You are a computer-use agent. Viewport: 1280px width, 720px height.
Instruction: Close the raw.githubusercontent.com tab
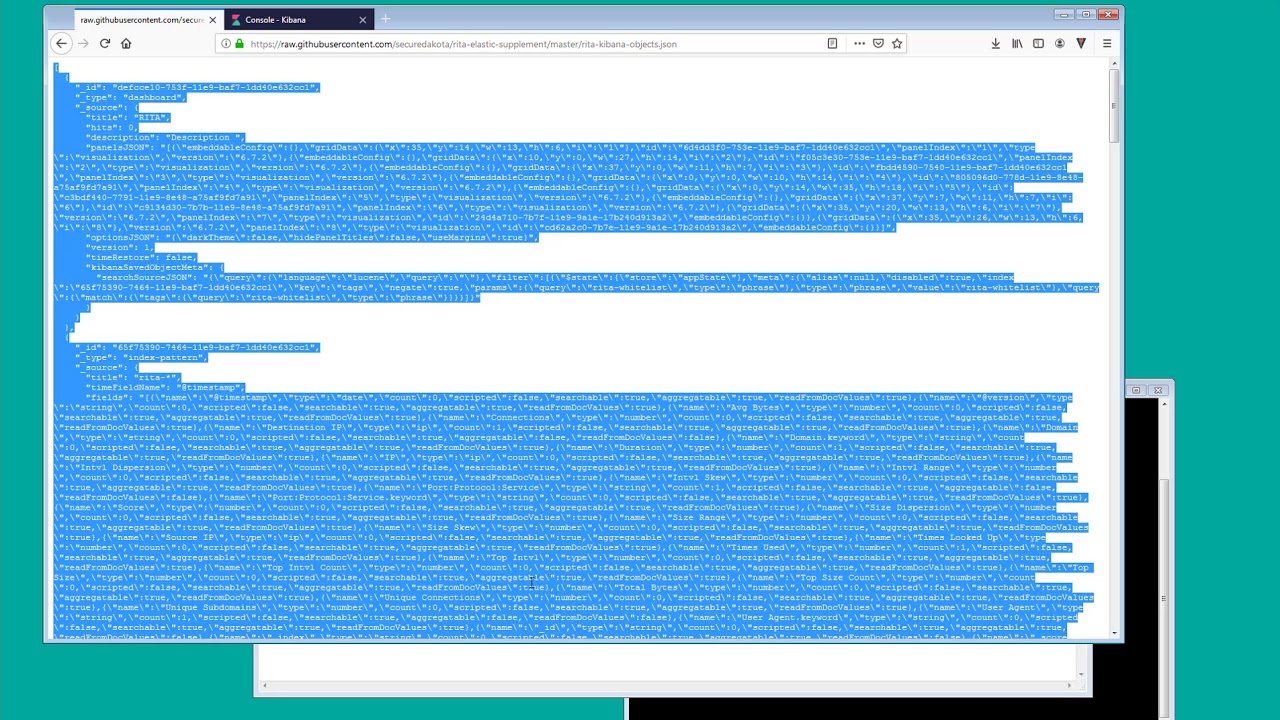pyautogui.click(x=212, y=19)
